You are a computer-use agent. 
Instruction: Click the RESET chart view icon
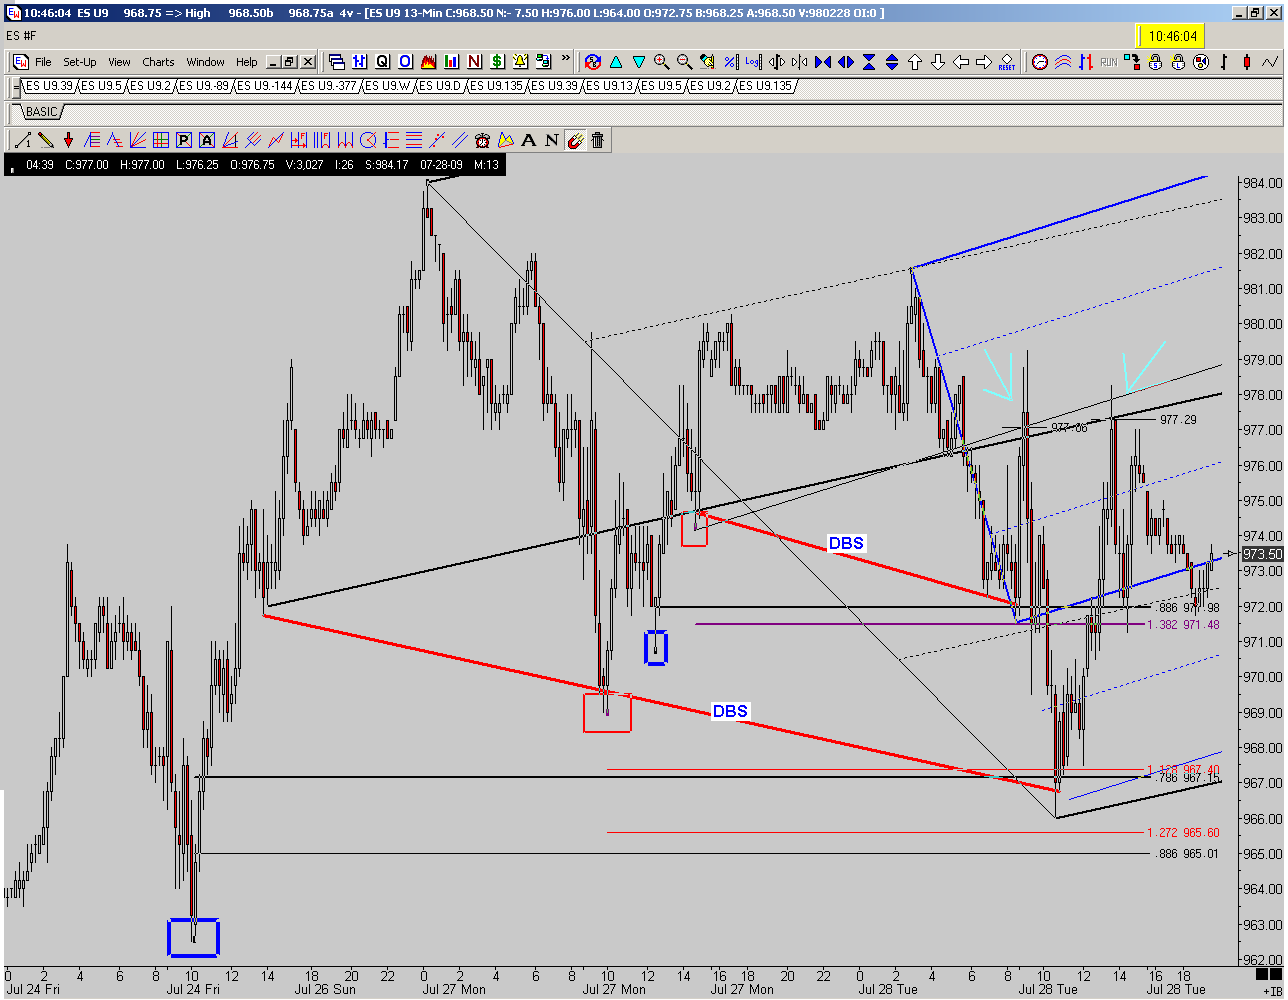[x=1007, y=62]
